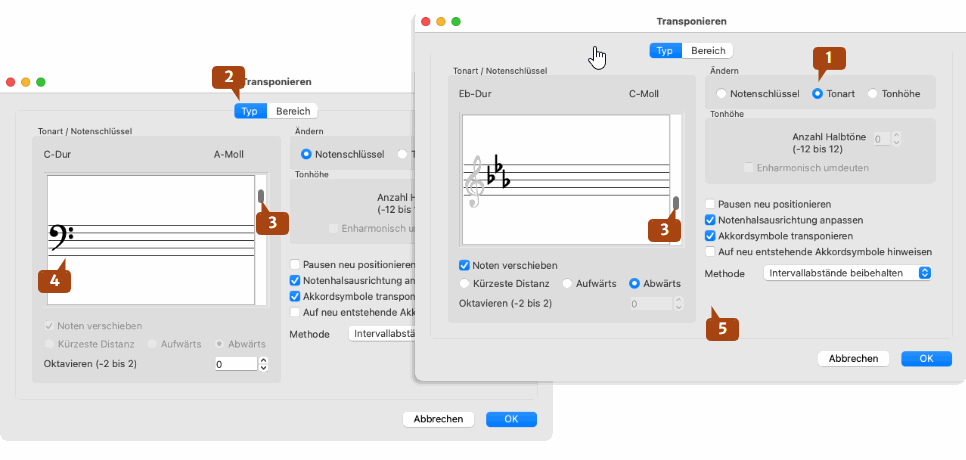
Task: Click the three-flat key signature in the preview
Action: (x=498, y=171)
